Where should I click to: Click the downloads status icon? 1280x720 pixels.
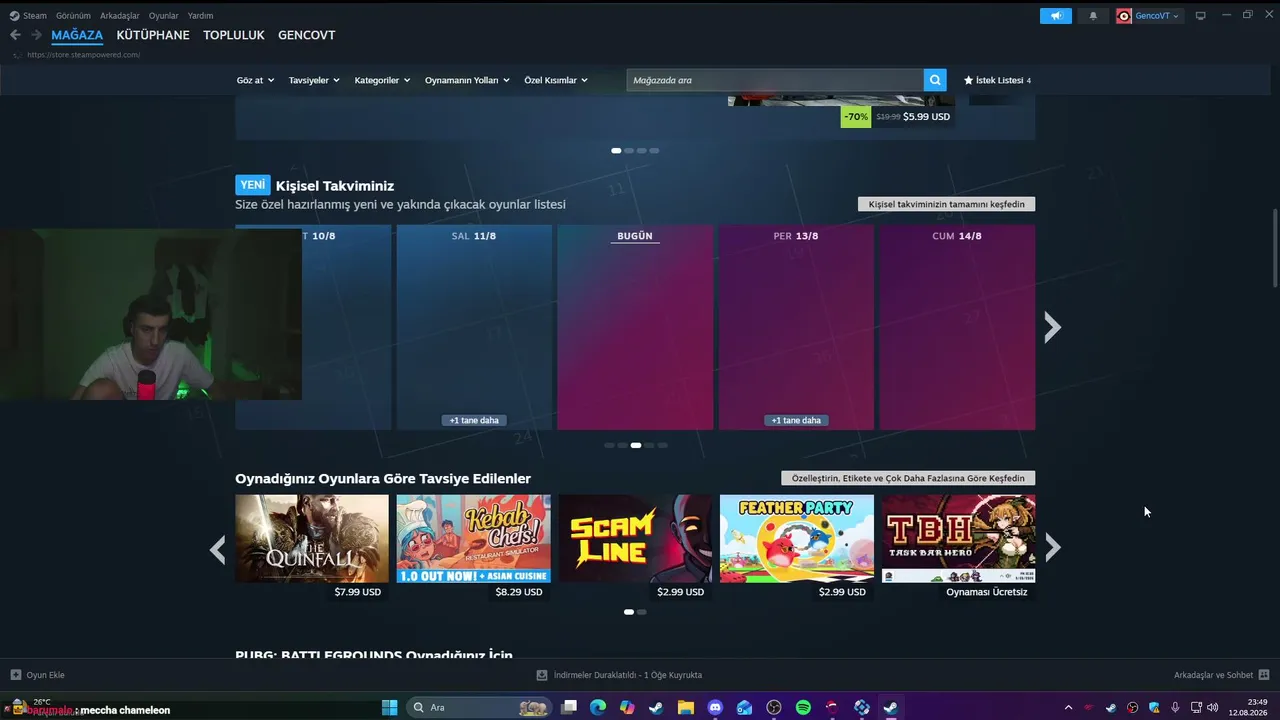[542, 675]
